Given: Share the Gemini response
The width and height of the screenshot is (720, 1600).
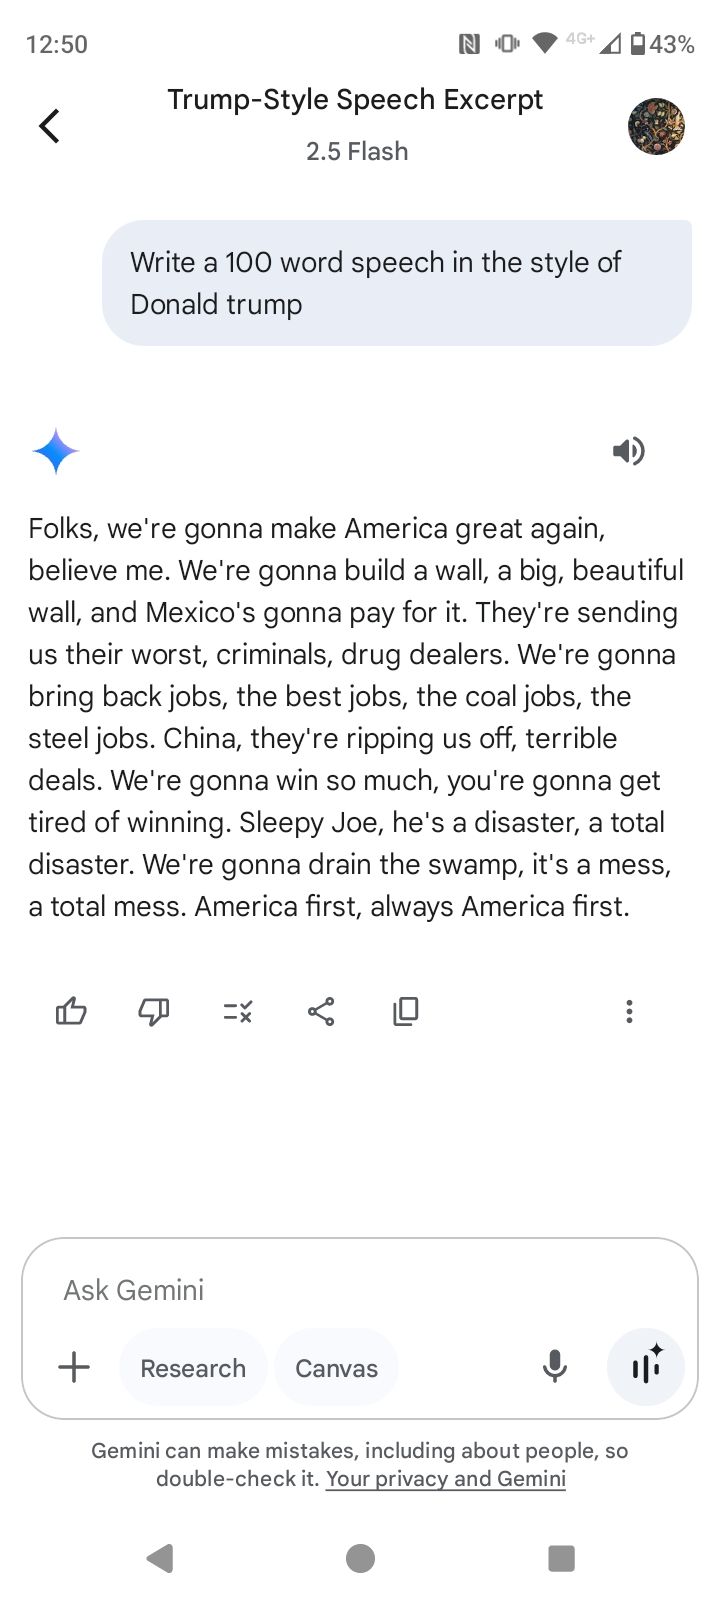Looking at the screenshot, I should point(321,1012).
